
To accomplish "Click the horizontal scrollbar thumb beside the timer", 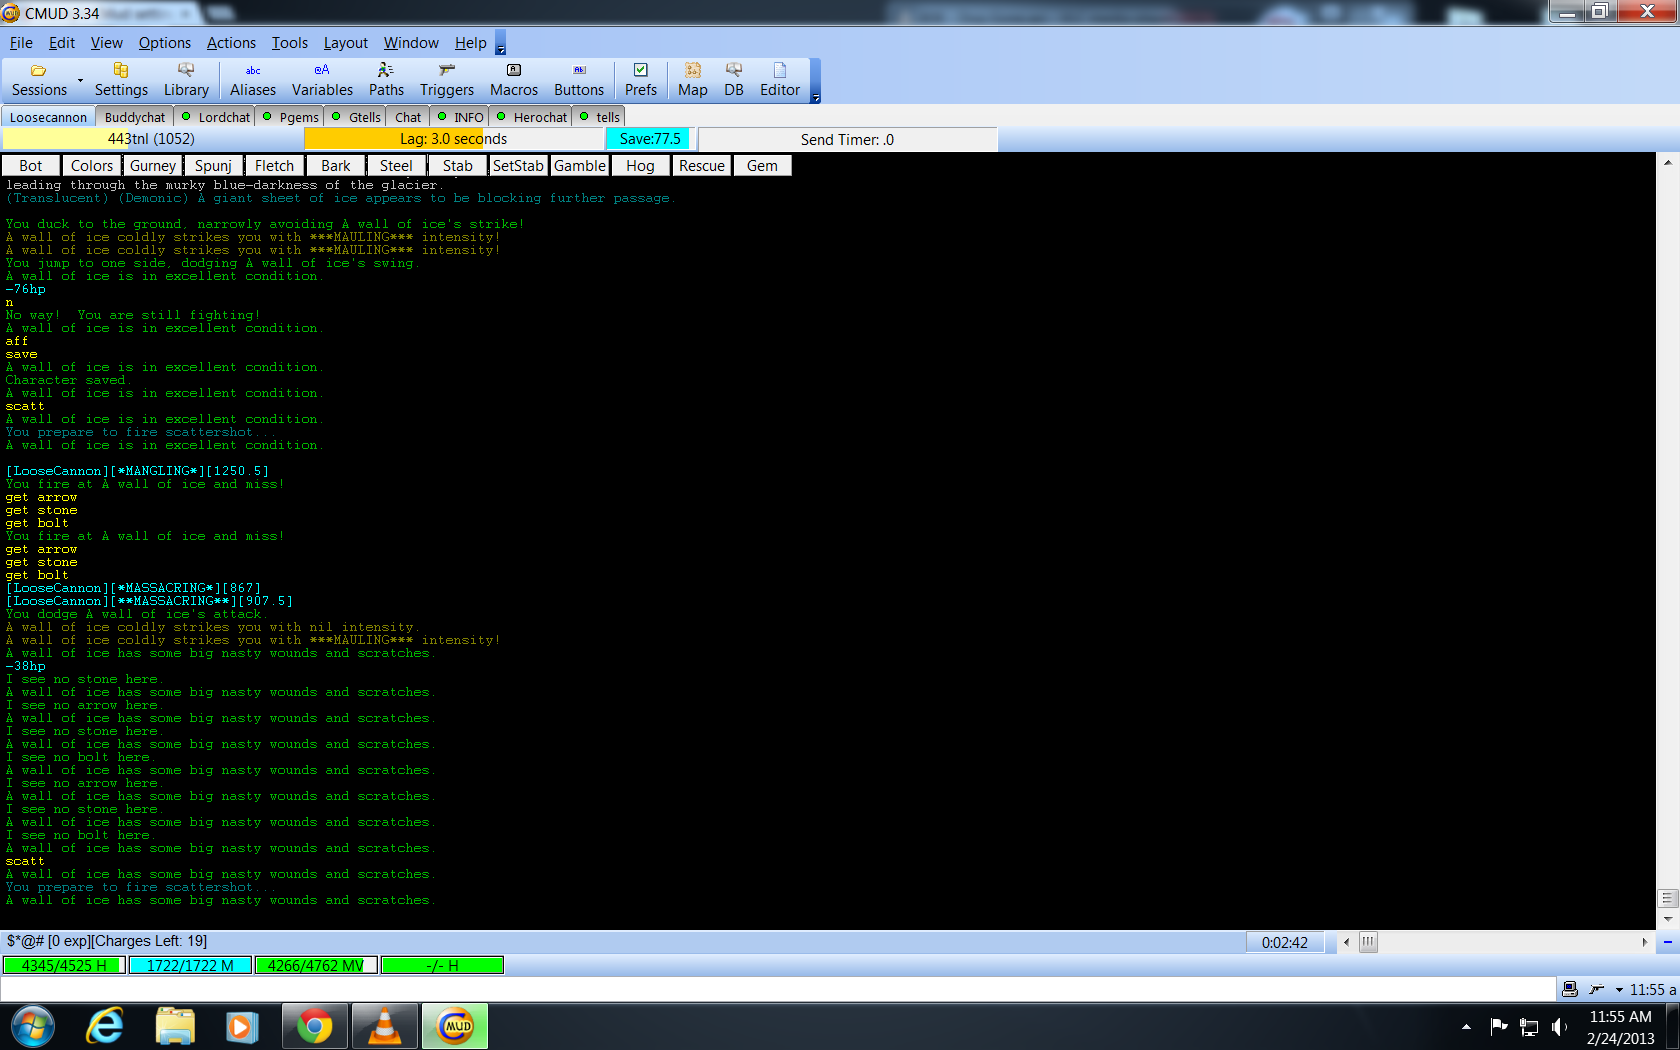I will coord(1368,942).
